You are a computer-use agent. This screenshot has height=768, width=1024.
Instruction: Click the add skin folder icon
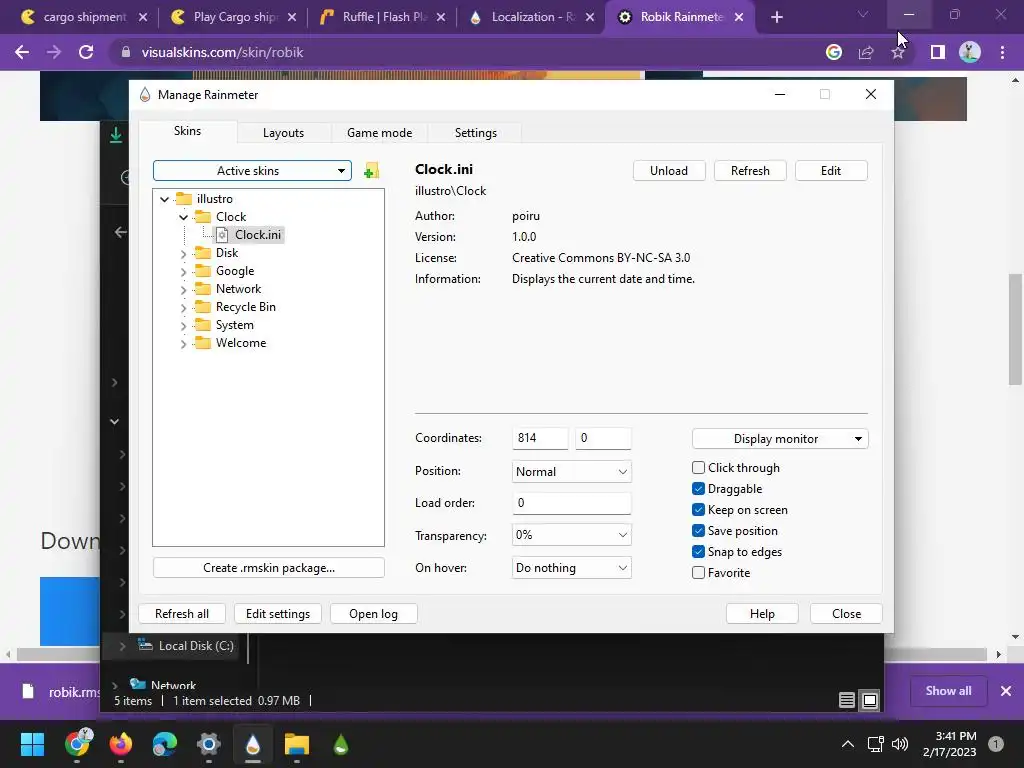click(x=371, y=171)
